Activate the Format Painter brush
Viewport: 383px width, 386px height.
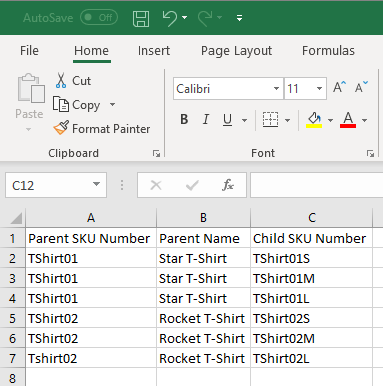click(x=102, y=129)
